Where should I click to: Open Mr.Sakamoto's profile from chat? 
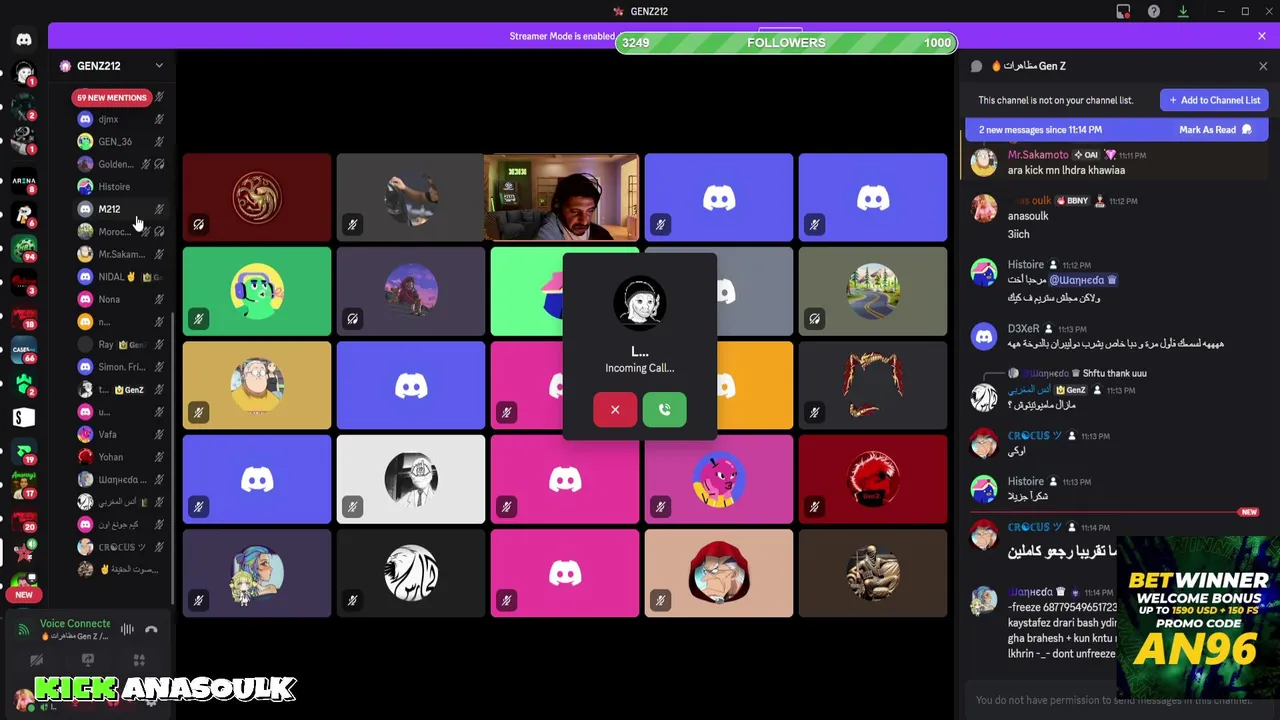1038,155
